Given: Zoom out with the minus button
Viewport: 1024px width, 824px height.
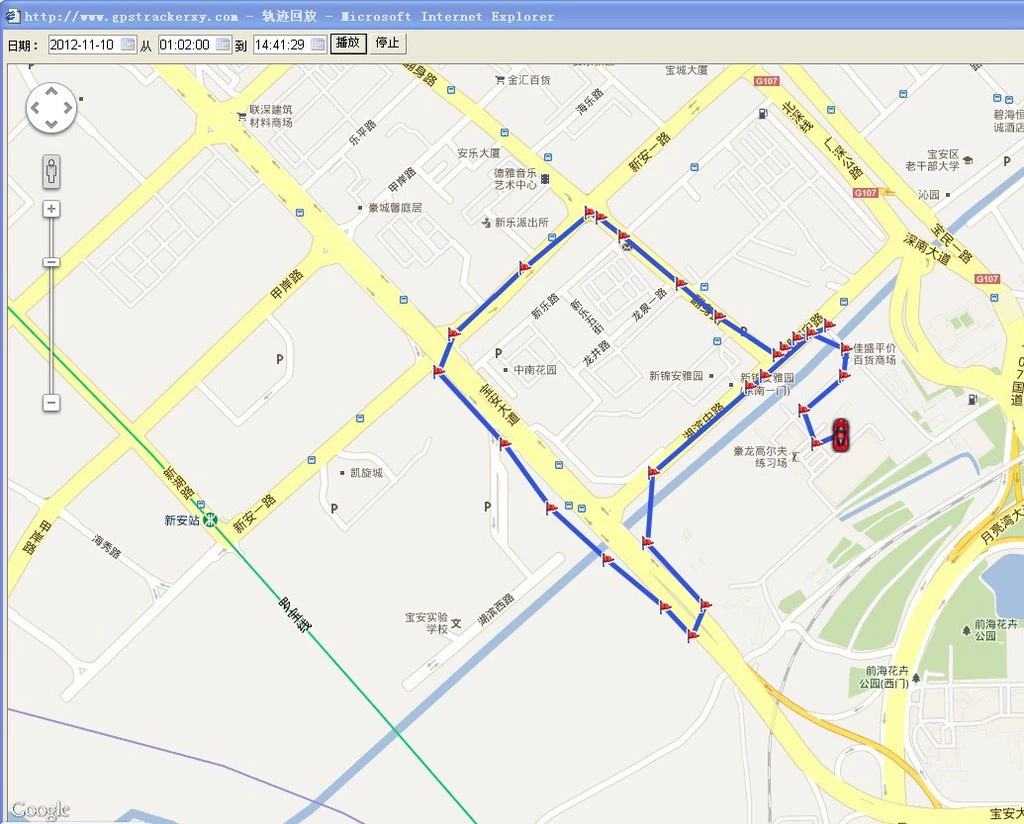Looking at the screenshot, I should coord(52,402).
